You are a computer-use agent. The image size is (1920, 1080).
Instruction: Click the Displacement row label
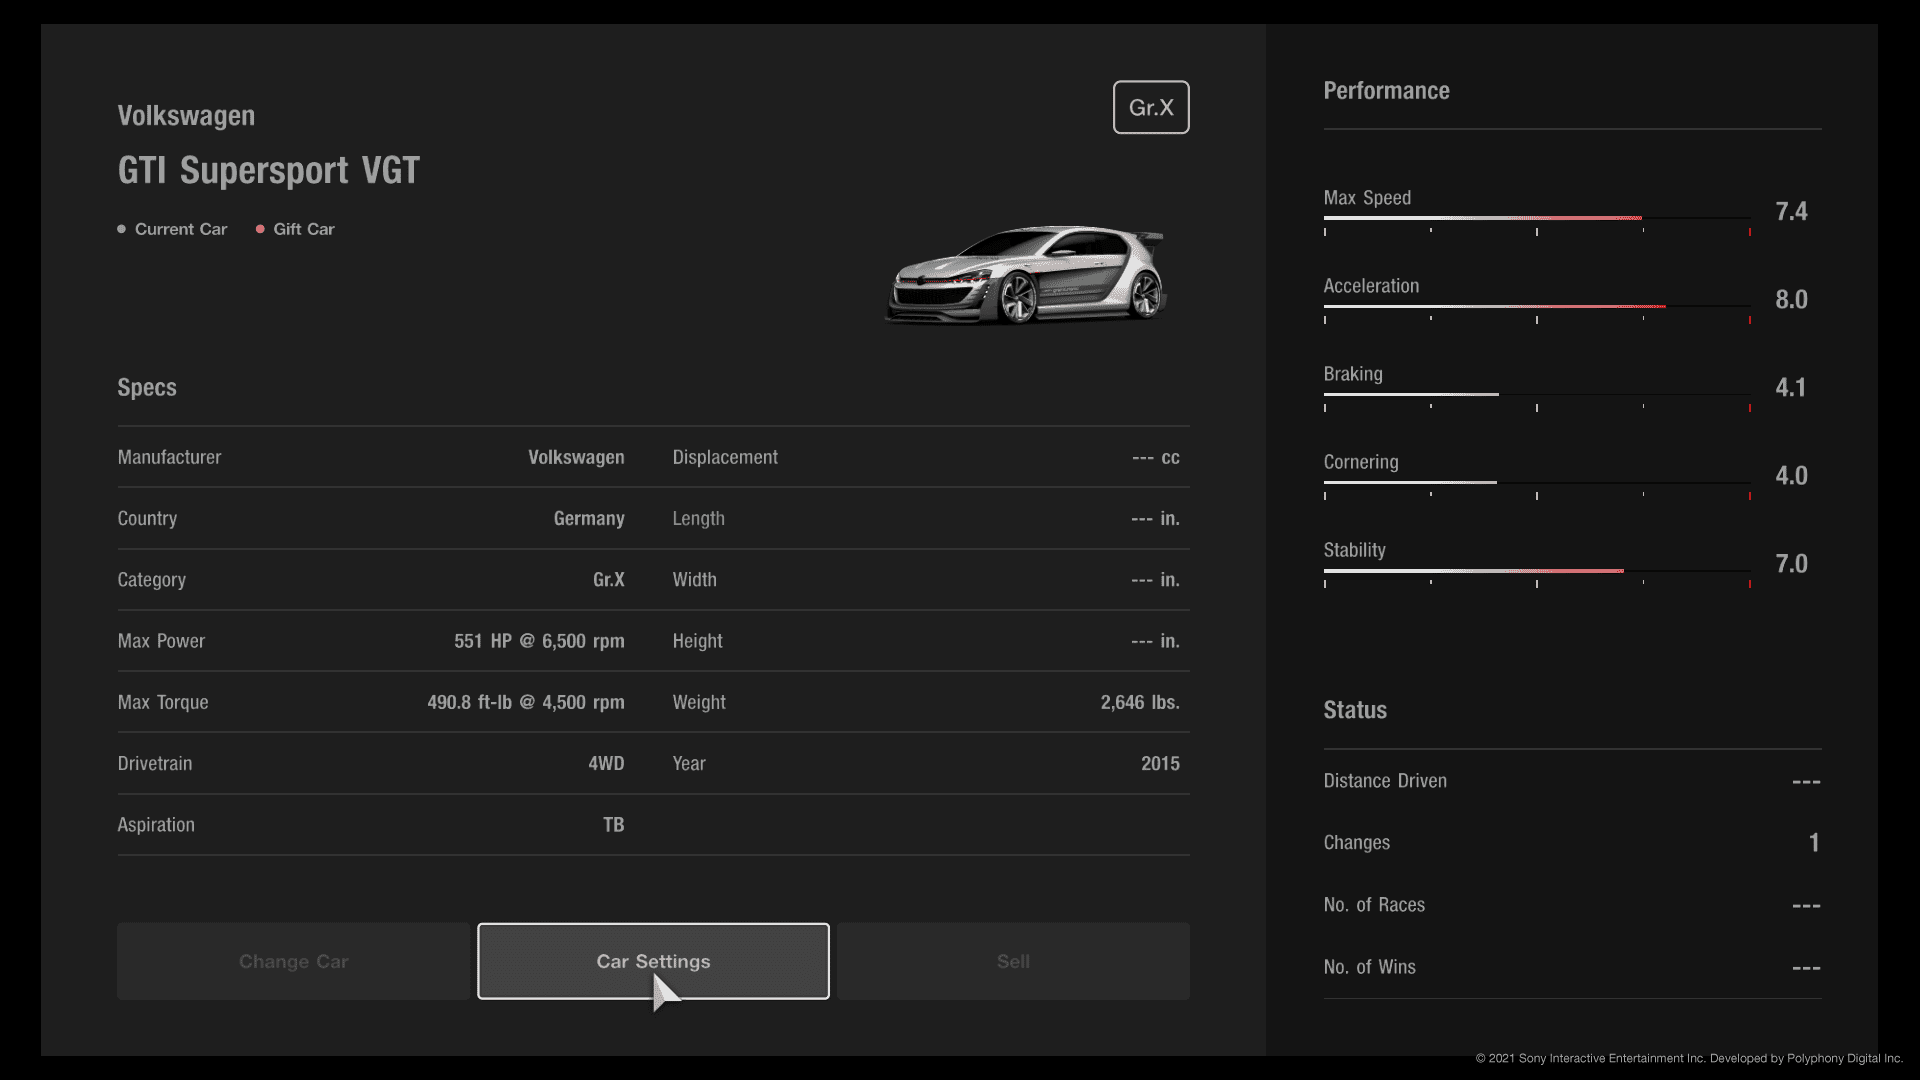coord(725,457)
